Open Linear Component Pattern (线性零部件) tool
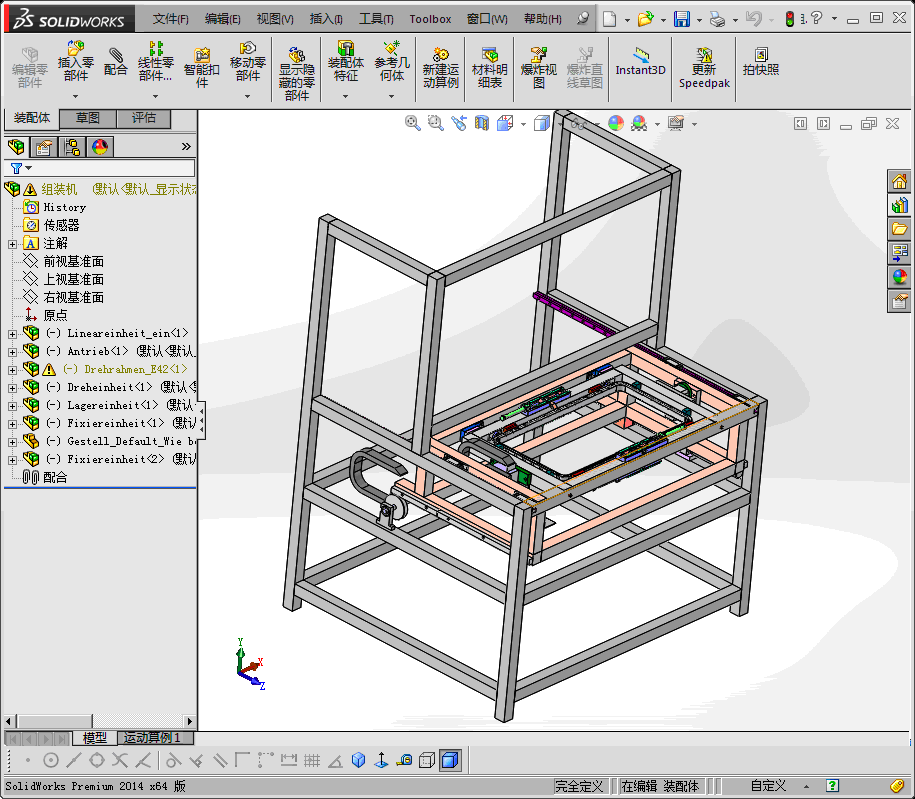 [x=155, y=62]
